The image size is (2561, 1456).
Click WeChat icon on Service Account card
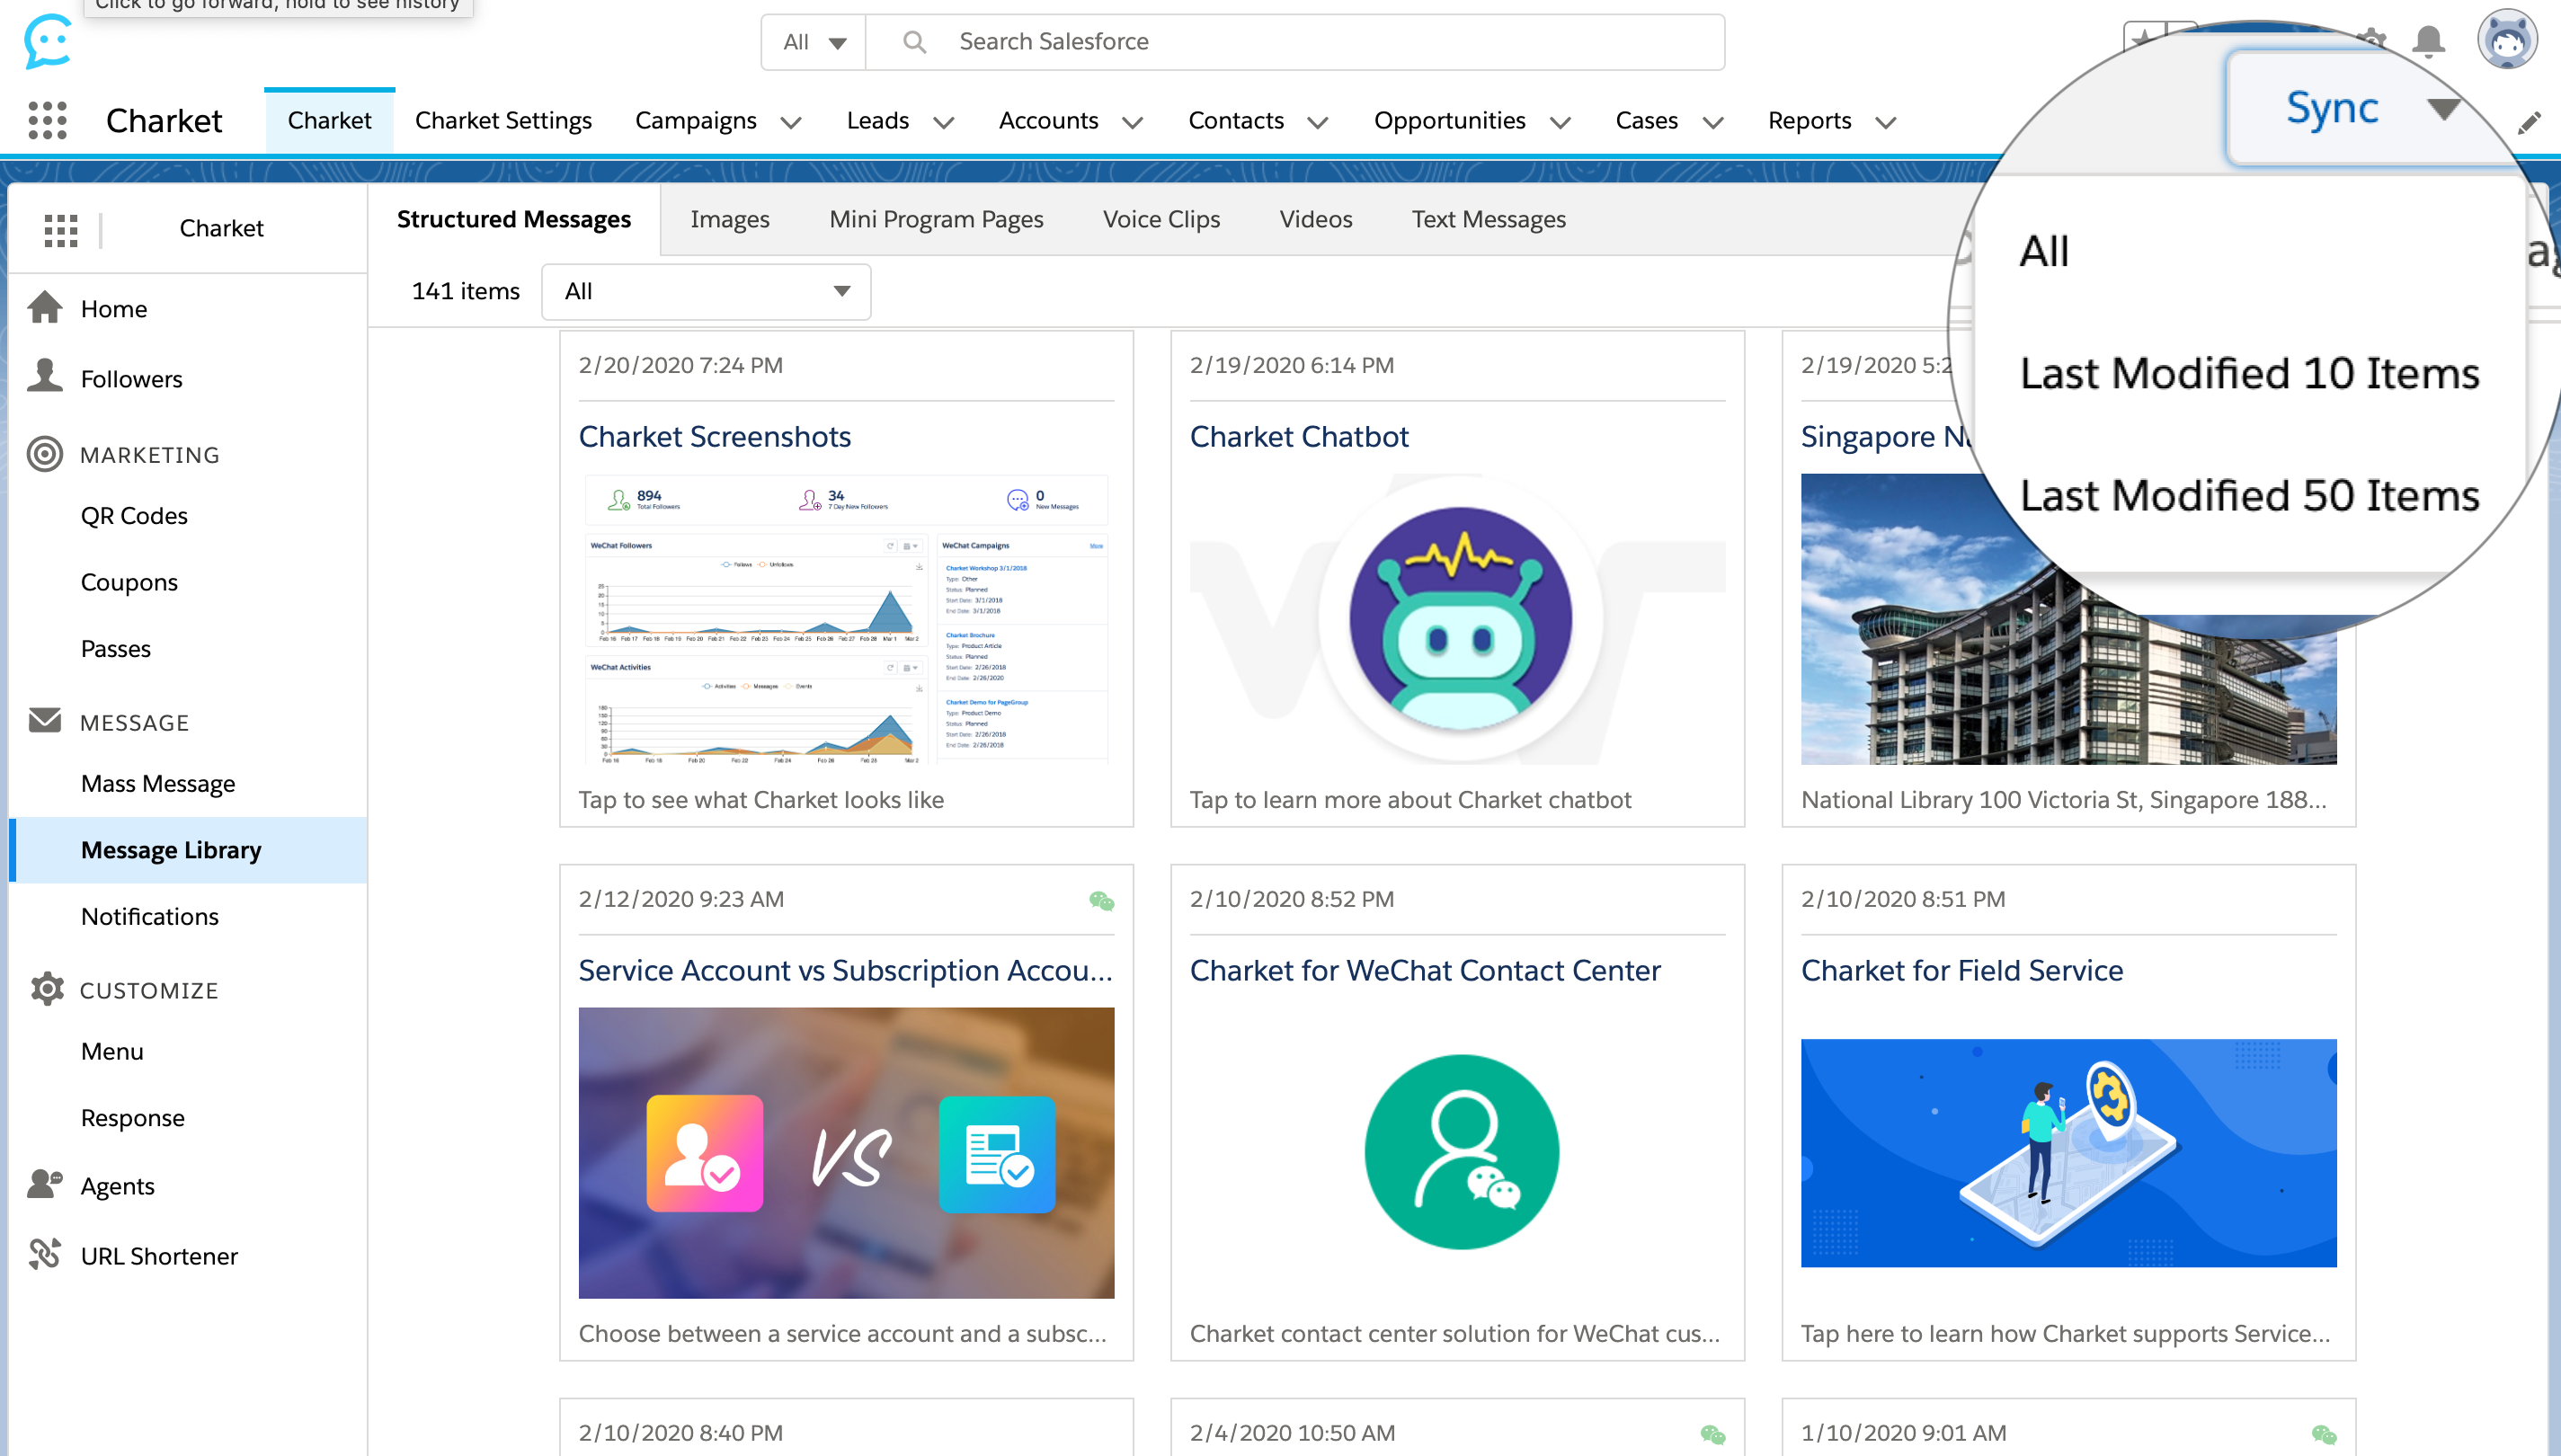1101,901
